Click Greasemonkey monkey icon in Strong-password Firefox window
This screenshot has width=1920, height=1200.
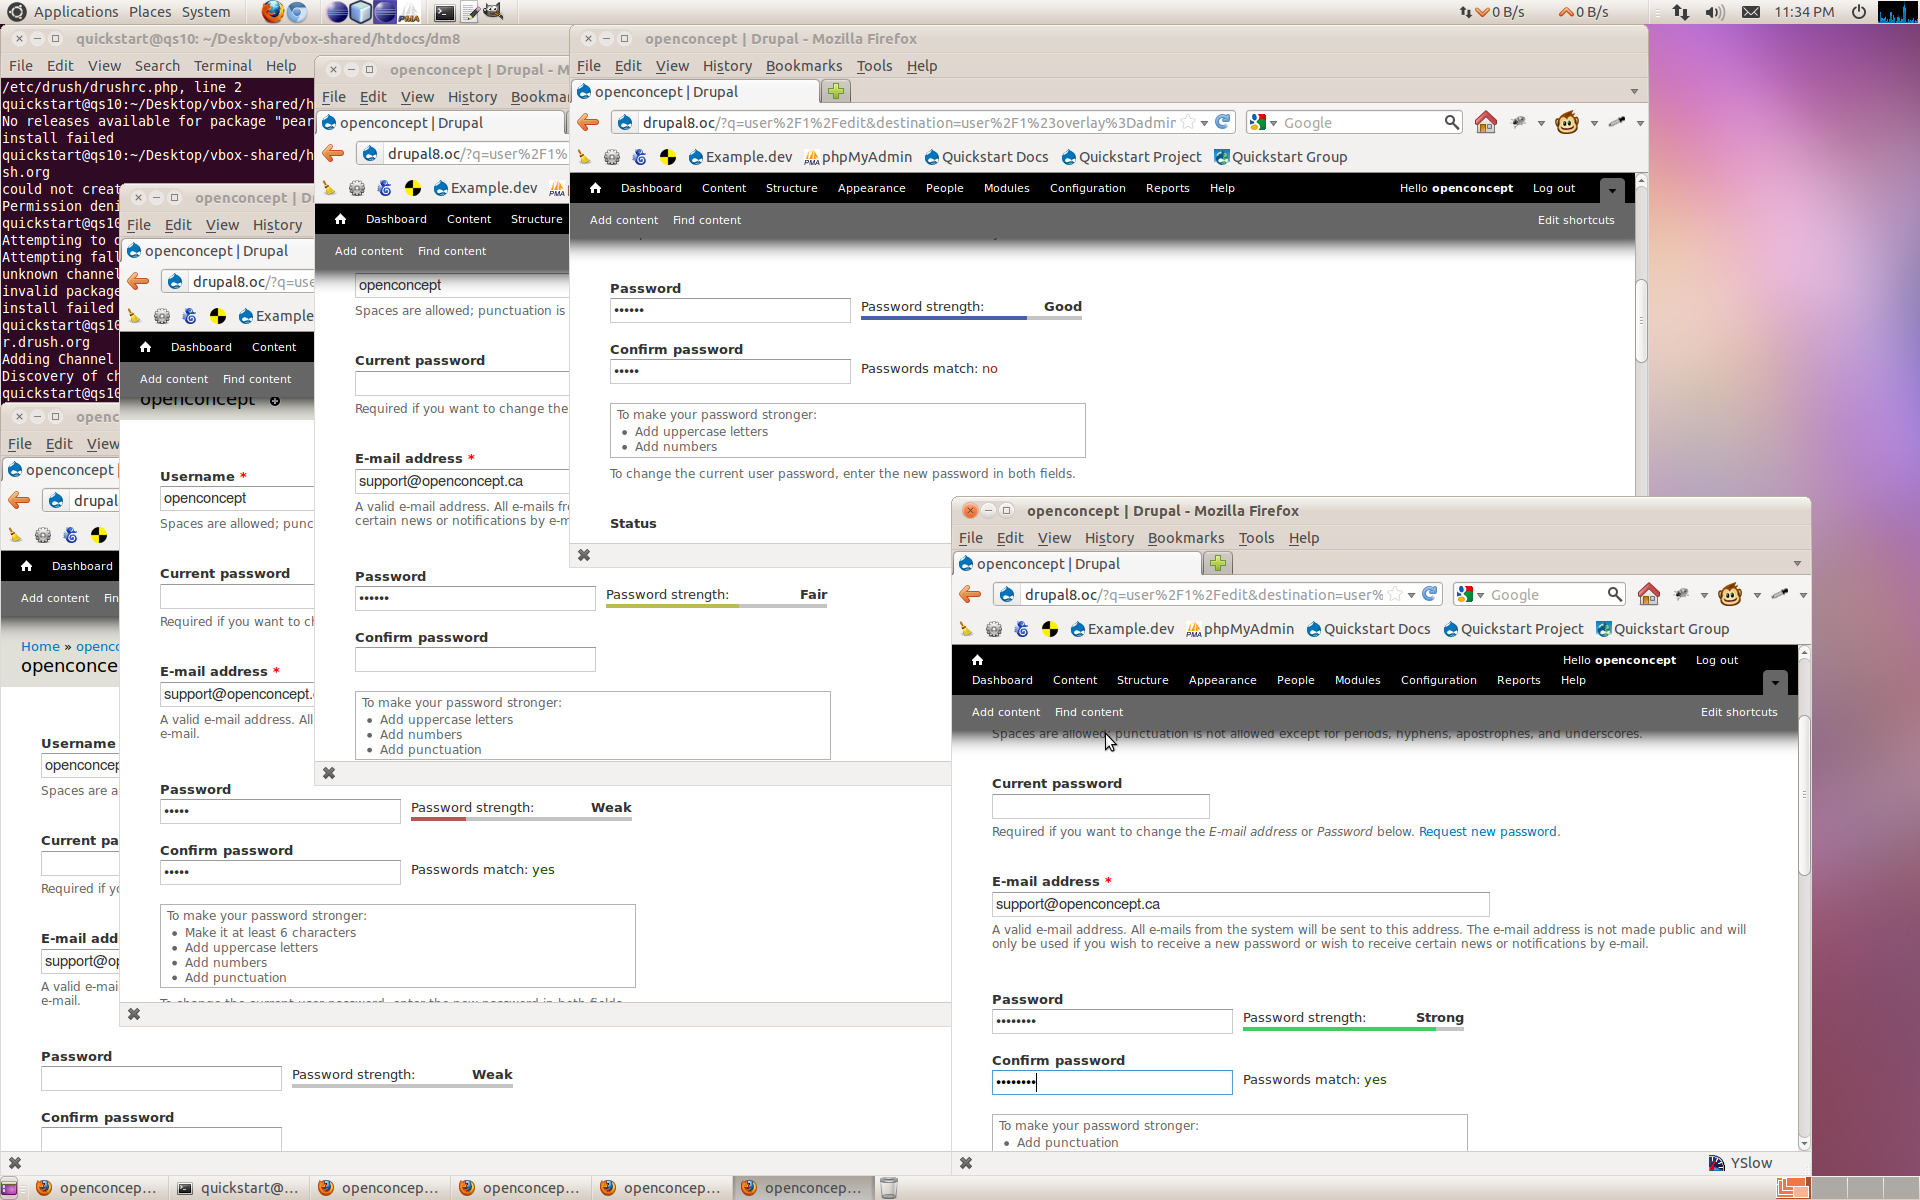click(1730, 595)
